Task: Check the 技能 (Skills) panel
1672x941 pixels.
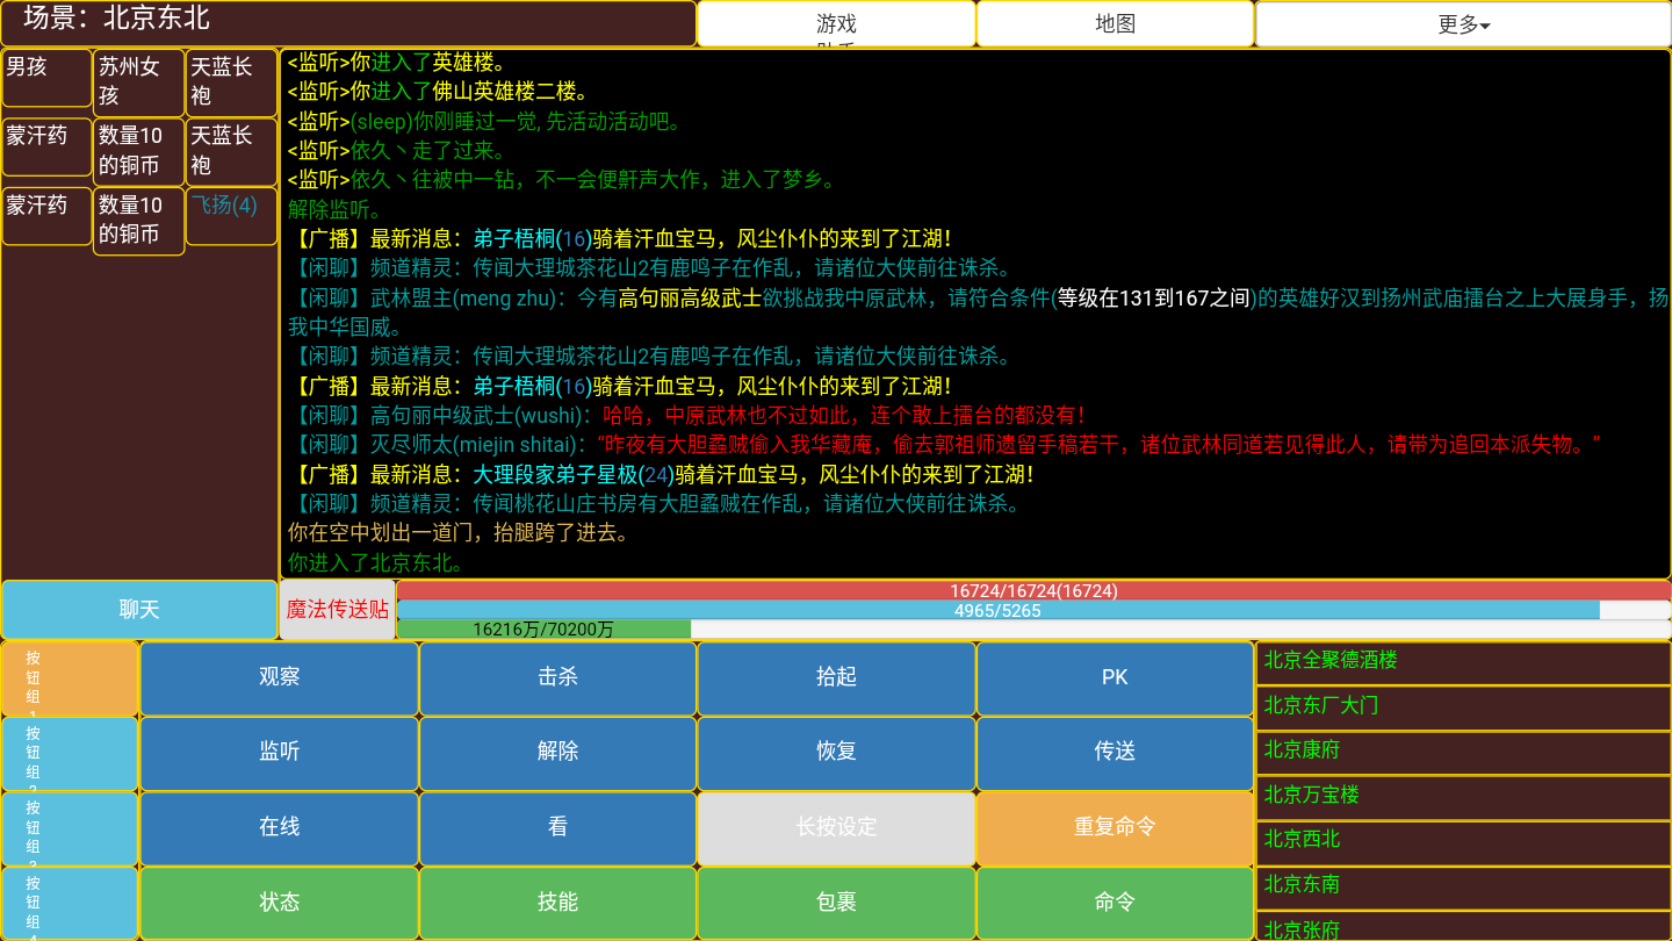Action: 557,902
